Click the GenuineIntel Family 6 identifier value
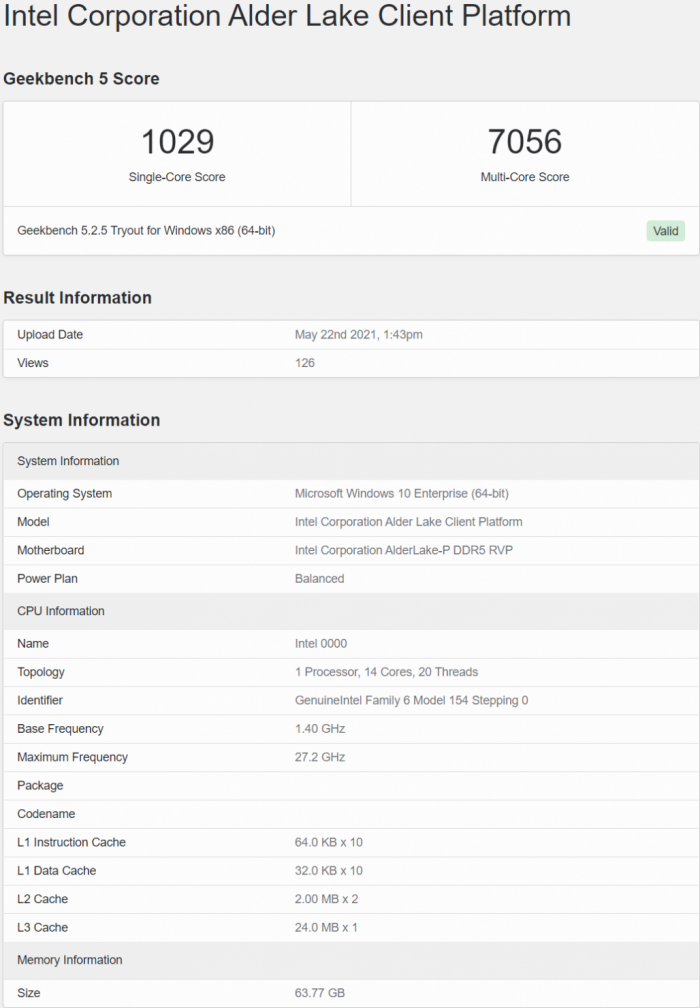The image size is (700, 1008). tap(411, 701)
